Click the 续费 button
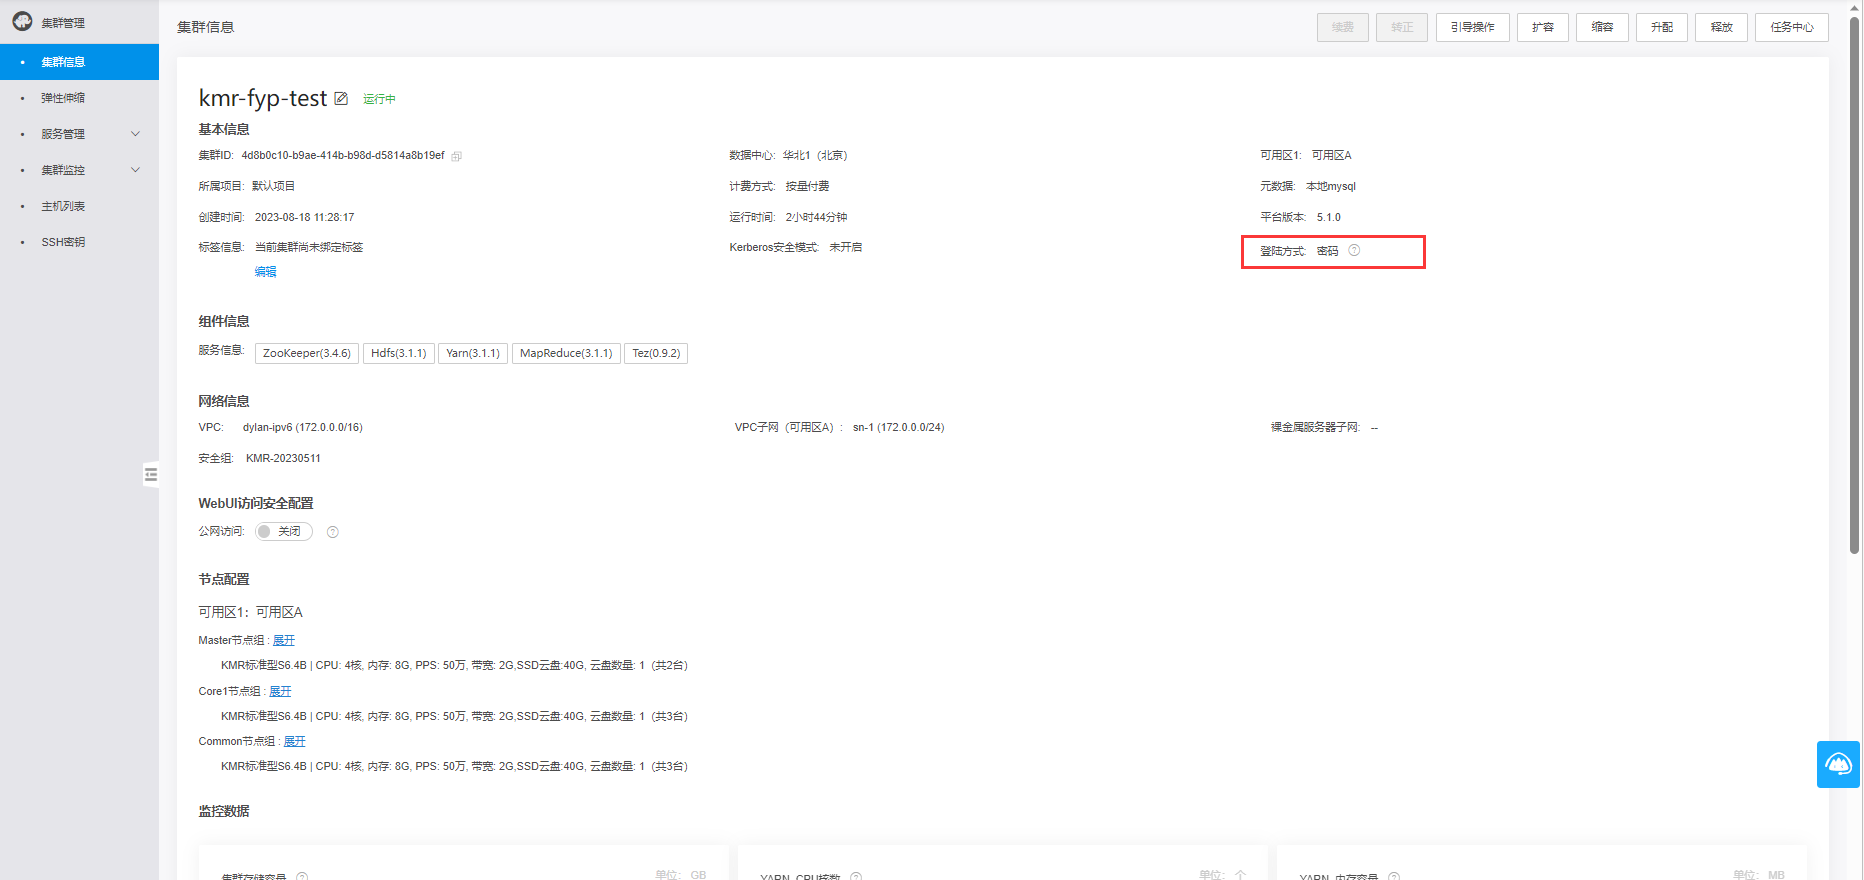Image resolution: width=1864 pixels, height=880 pixels. [1343, 27]
